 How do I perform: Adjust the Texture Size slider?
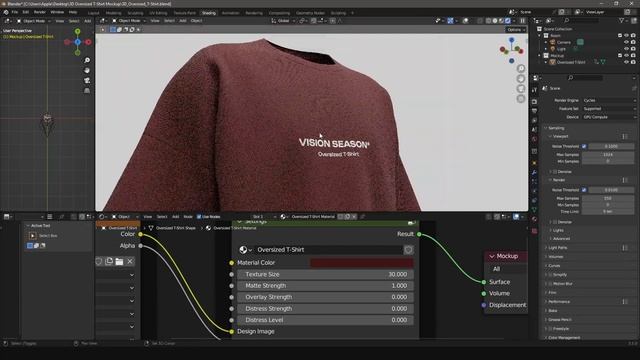(x=325, y=274)
